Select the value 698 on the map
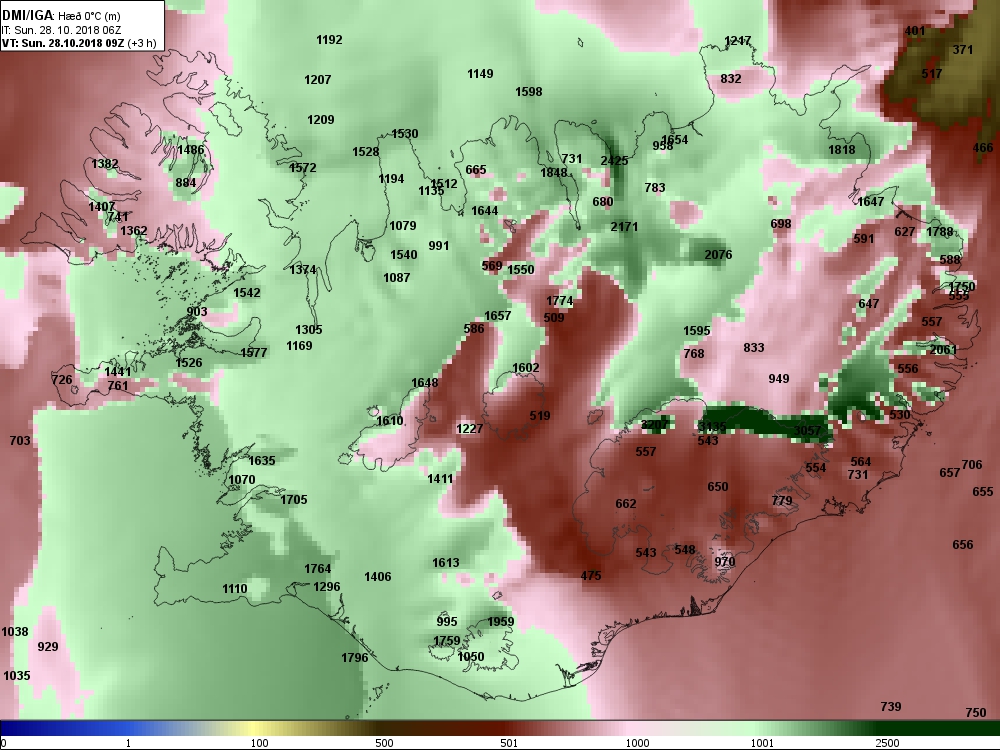Screen dimensions: 1000x750 pyautogui.click(x=781, y=224)
